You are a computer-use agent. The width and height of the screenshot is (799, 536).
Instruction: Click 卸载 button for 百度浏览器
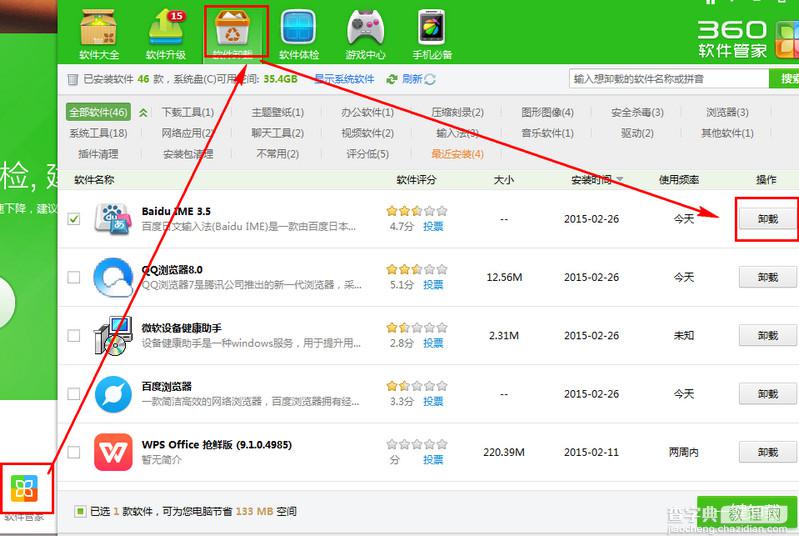(x=767, y=394)
